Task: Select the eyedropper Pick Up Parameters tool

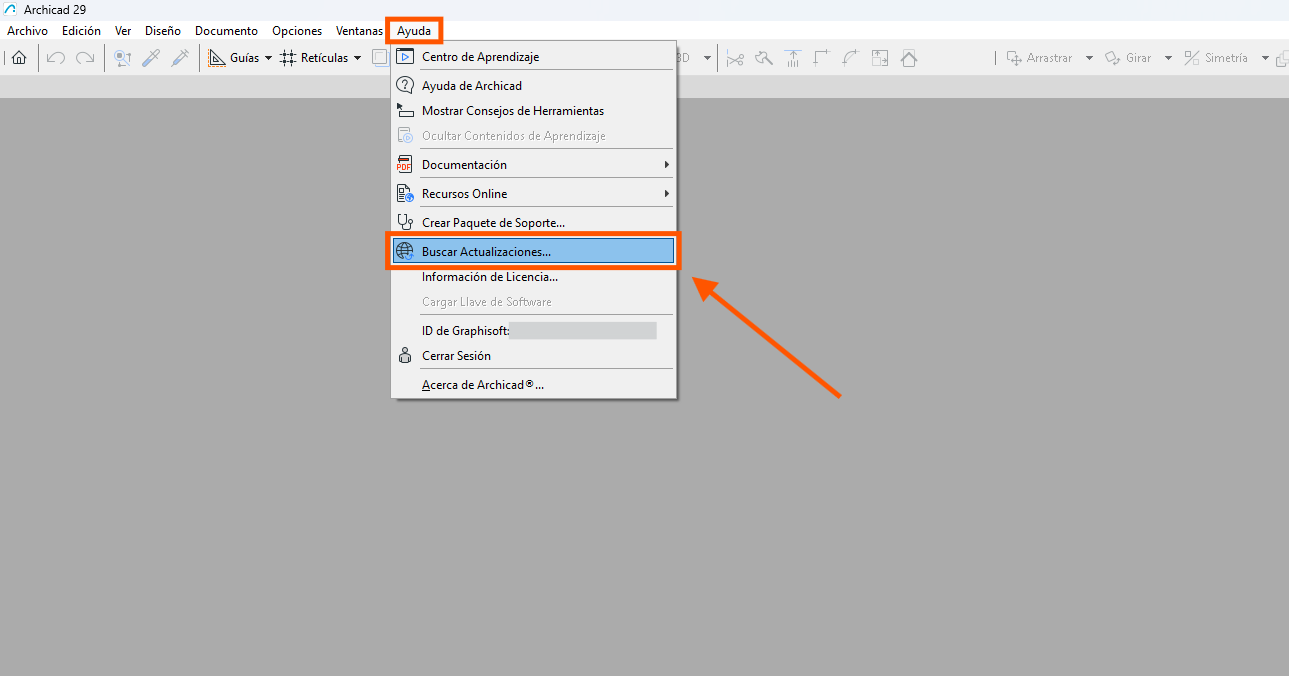Action: 151,58
